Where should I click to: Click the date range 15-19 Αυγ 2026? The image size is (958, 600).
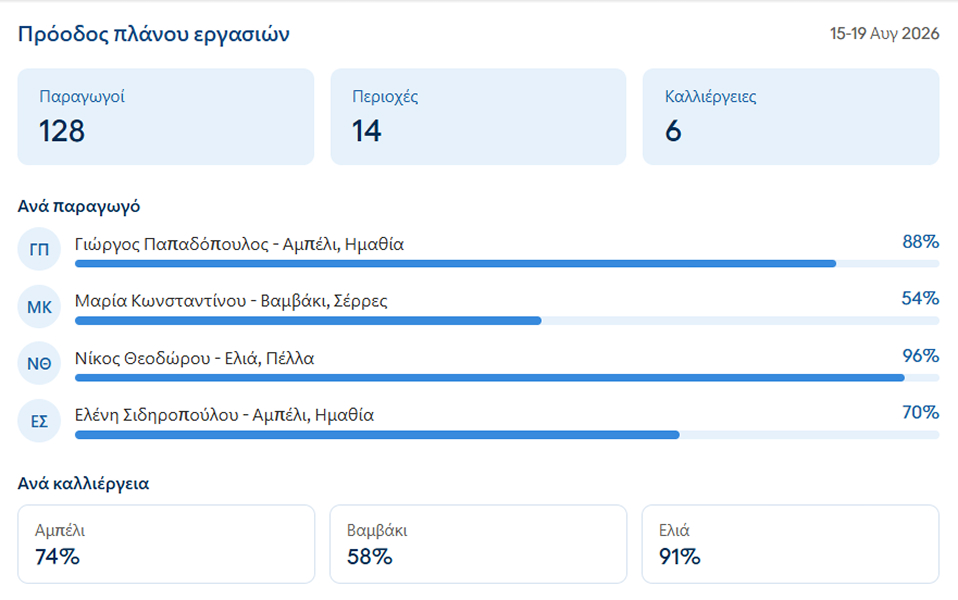tap(884, 34)
